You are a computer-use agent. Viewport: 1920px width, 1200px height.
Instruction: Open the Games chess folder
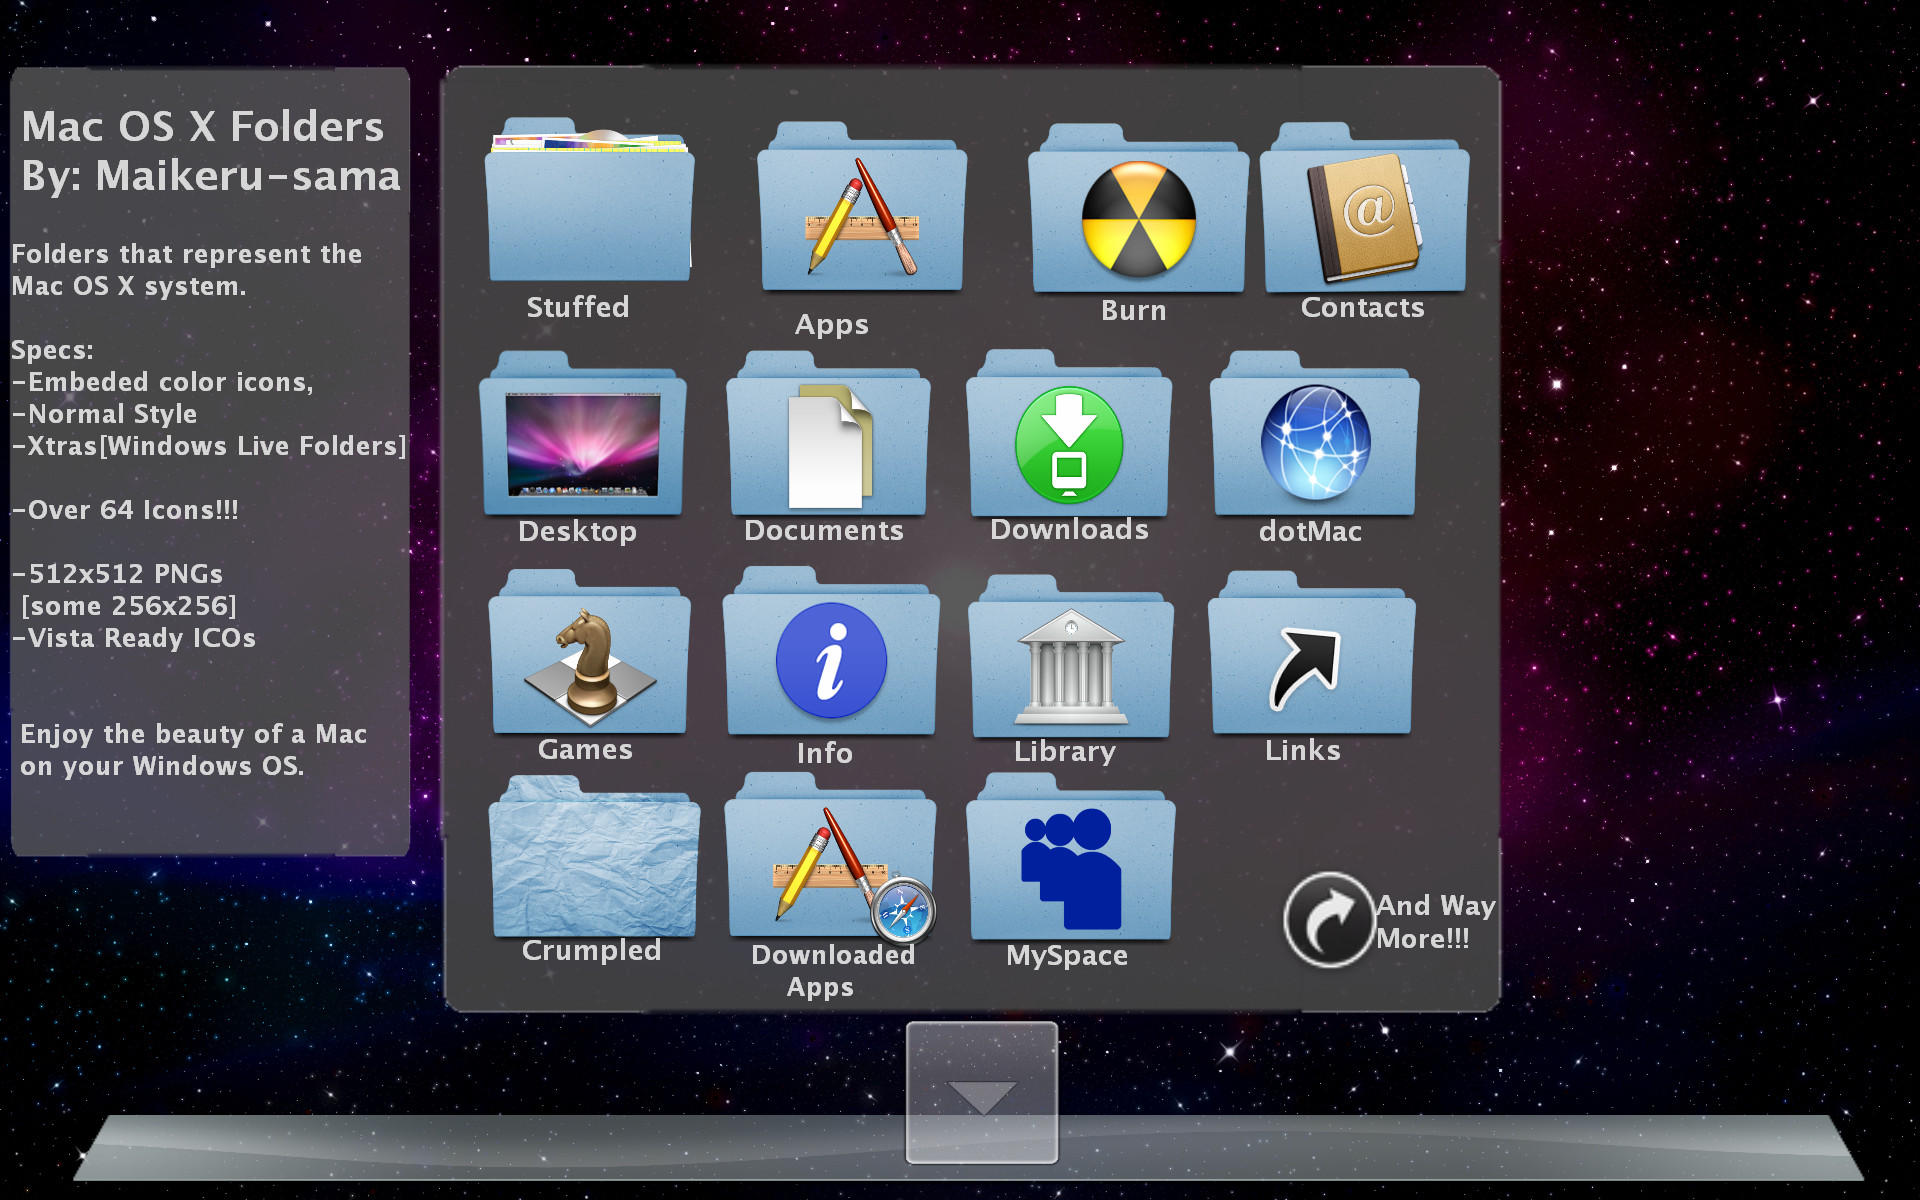click(x=589, y=657)
